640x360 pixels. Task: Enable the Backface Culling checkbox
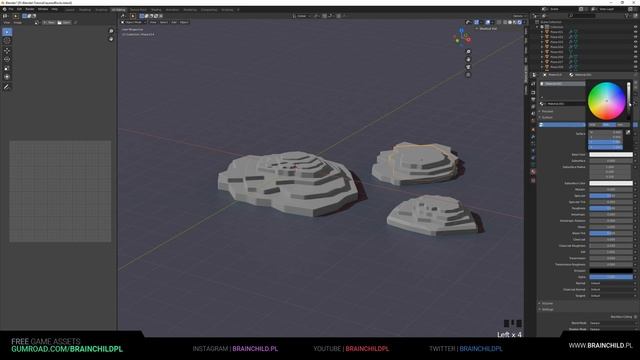click(636, 317)
